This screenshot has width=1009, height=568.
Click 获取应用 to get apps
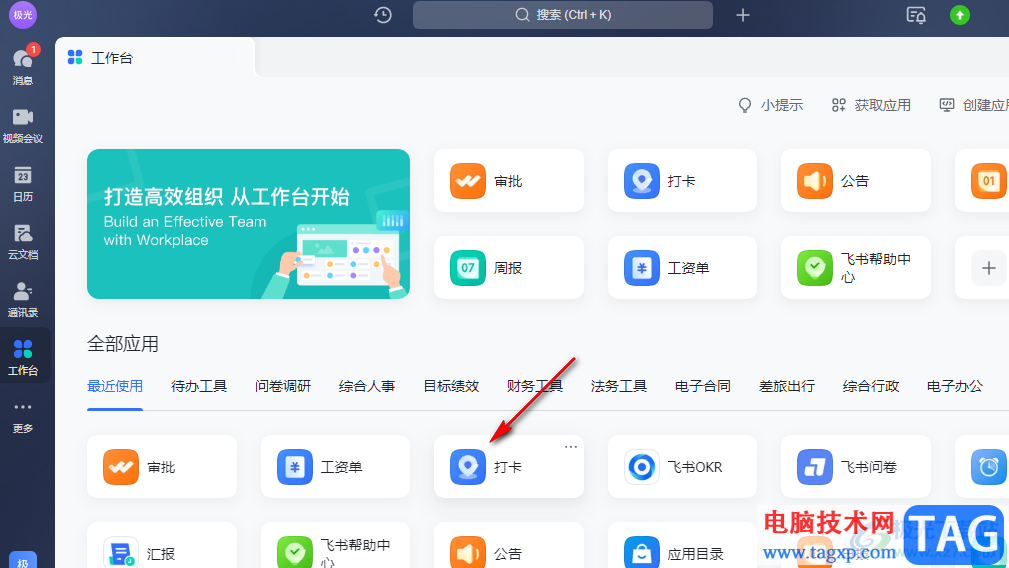pyautogui.click(x=871, y=105)
